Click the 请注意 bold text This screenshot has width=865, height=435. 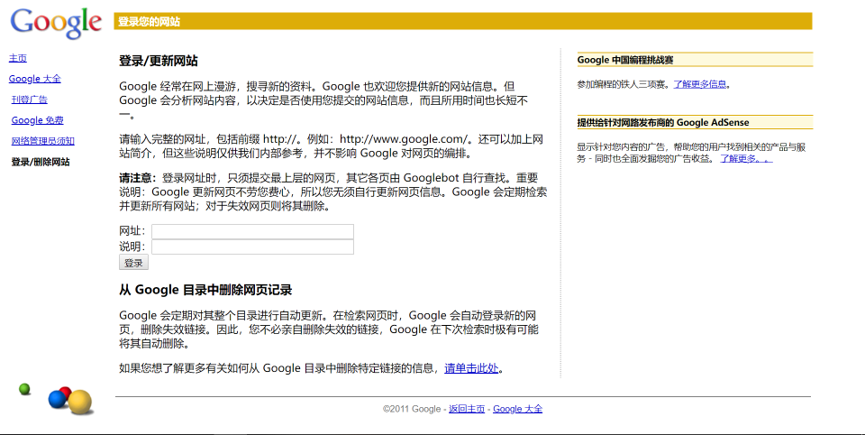coord(136,178)
